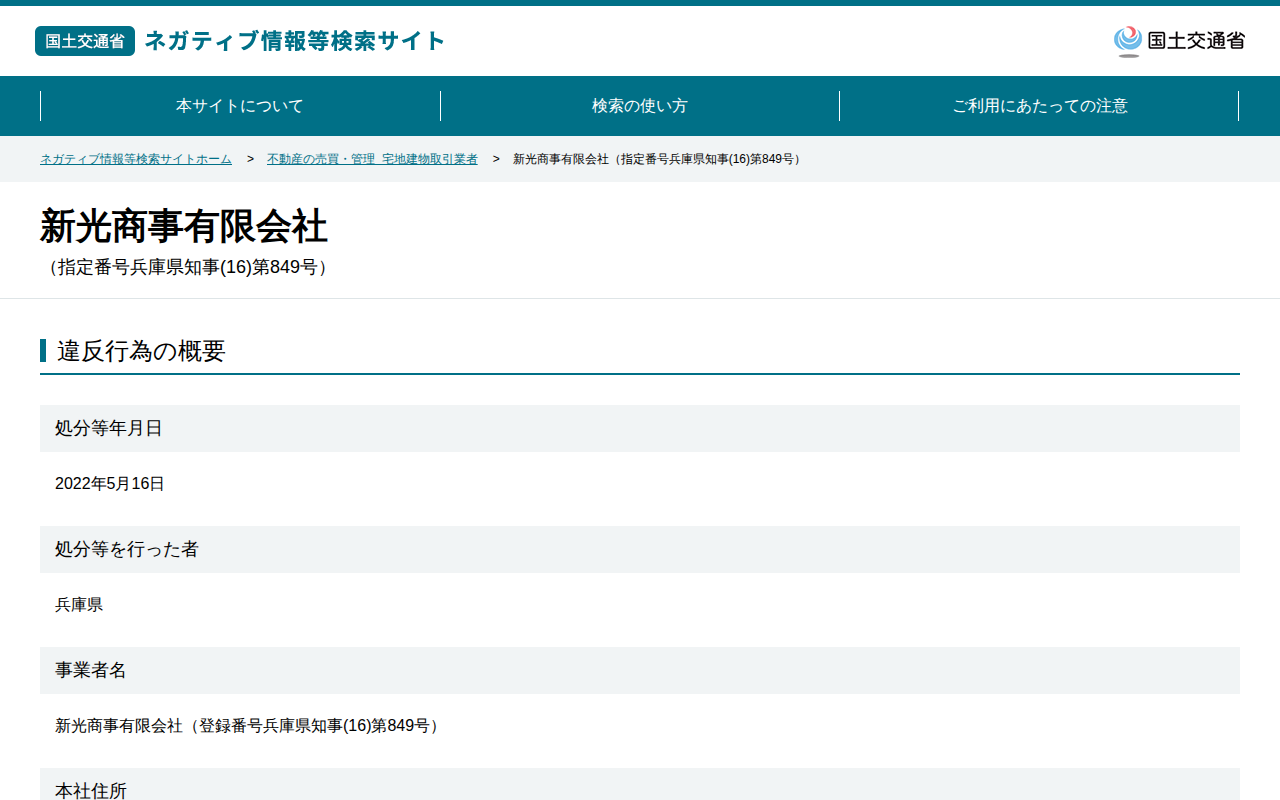Select breadcrumb text 新光商事有限会社（指定番号兵庫県知事(16)第849号）
The height and width of the screenshot is (800, 1280).
pyautogui.click(x=659, y=159)
